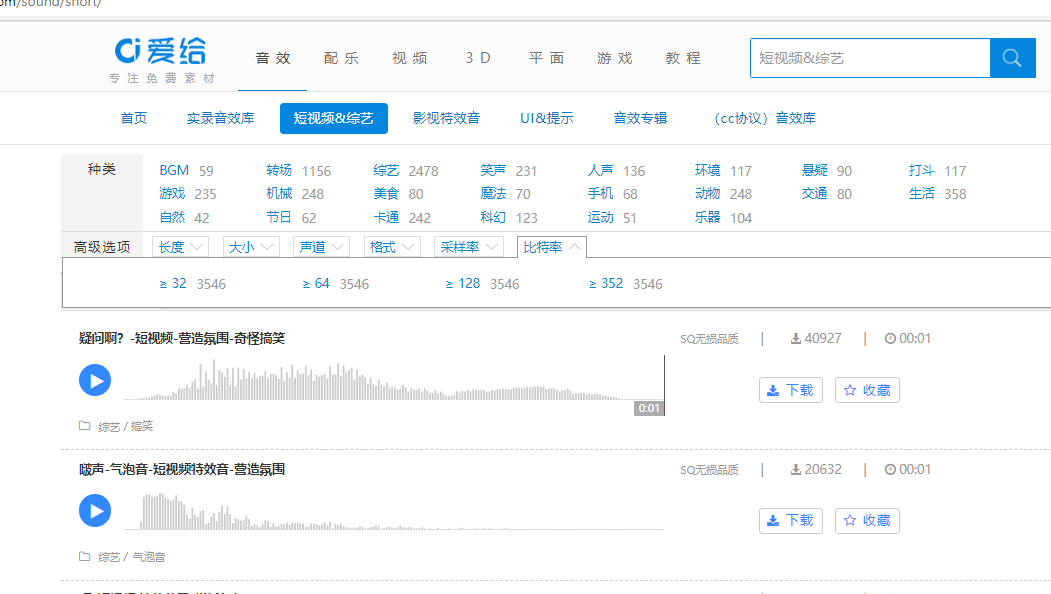The height and width of the screenshot is (594, 1051).
Task: Play the 疑问啊 sound effect
Action: pos(95,380)
